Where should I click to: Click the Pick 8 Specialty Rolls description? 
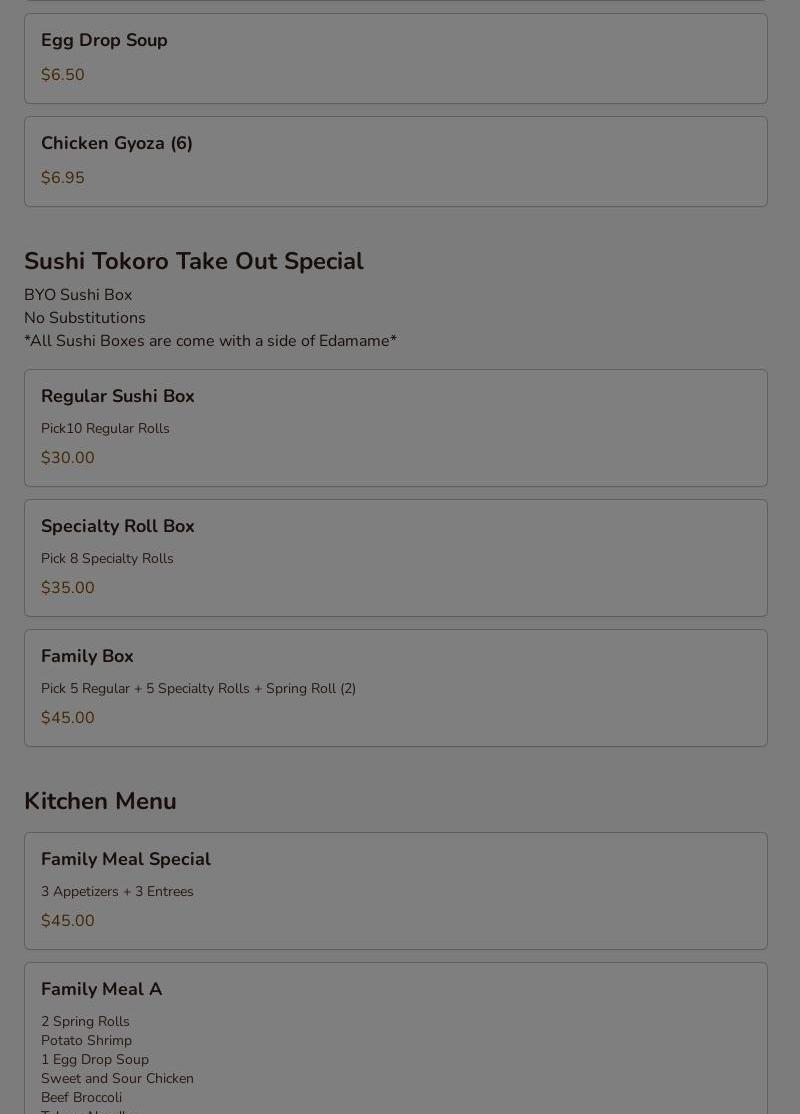pos(107,559)
